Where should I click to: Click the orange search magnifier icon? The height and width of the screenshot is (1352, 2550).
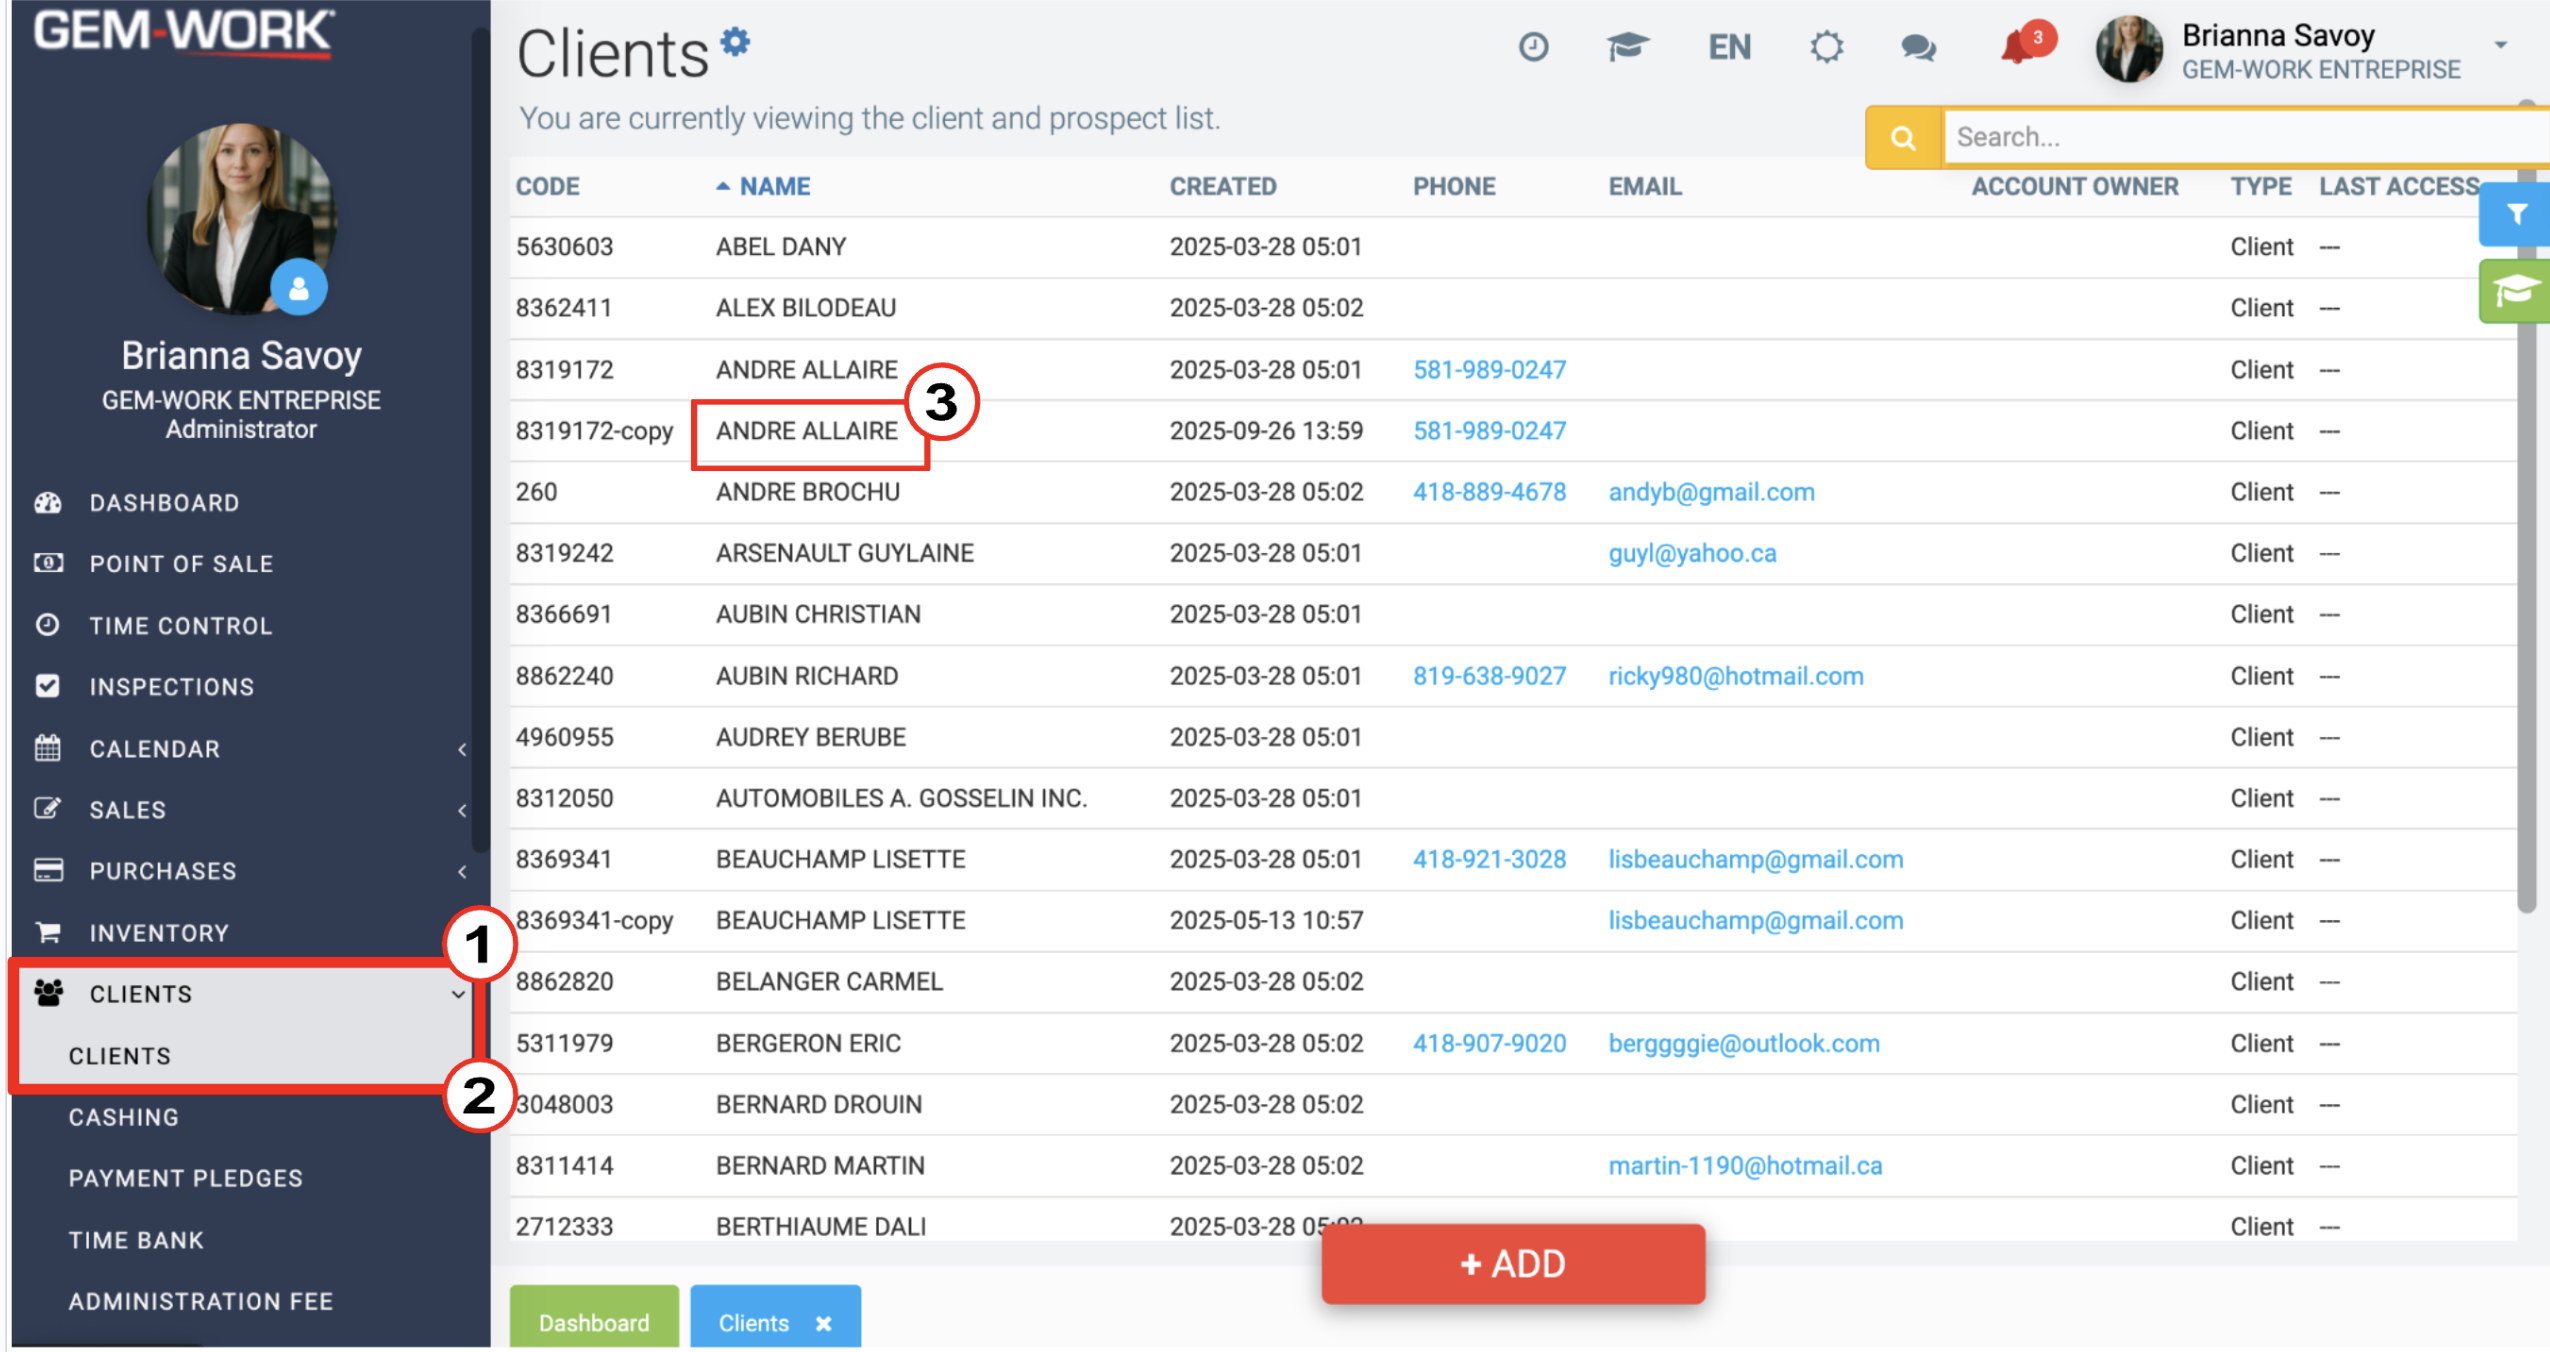(x=1903, y=138)
